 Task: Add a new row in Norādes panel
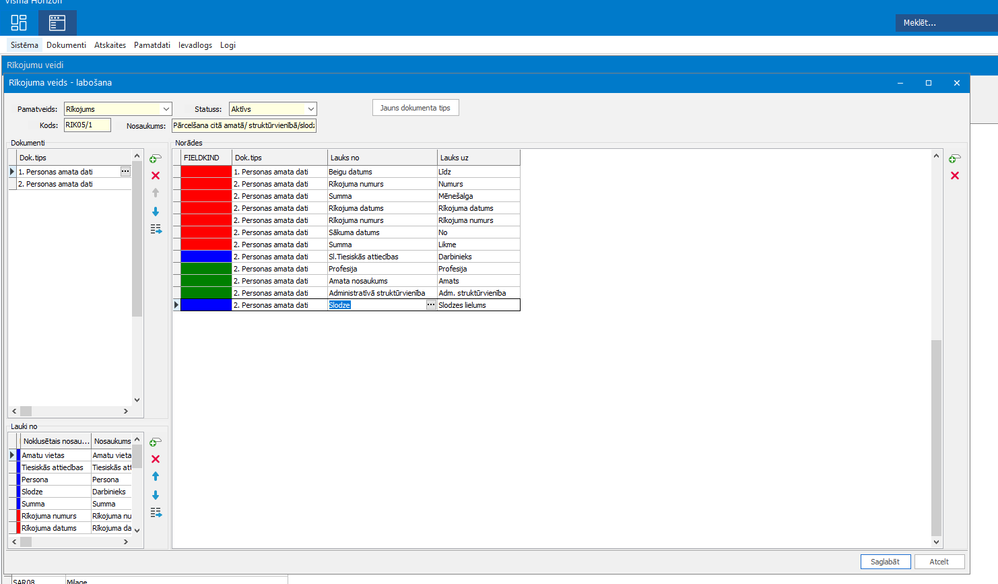(954, 158)
